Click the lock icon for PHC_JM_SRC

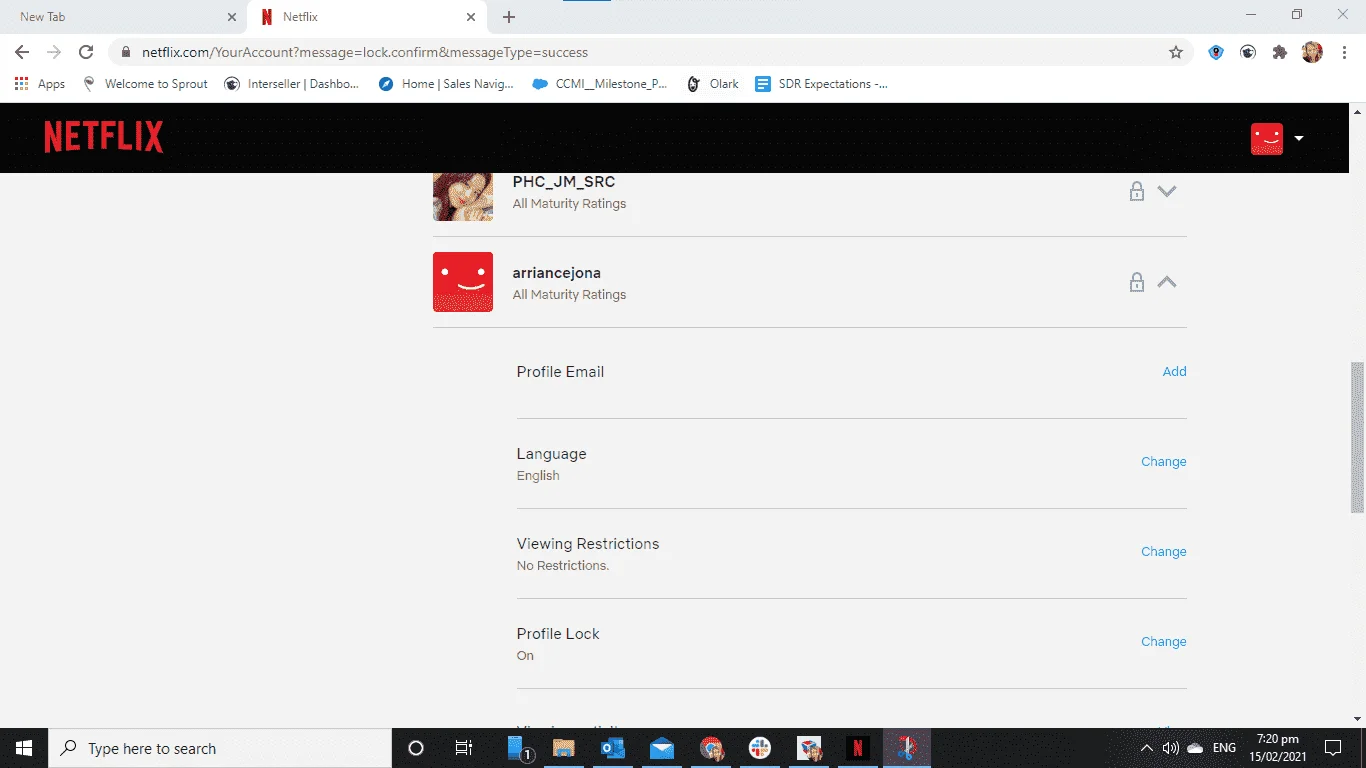coord(1136,191)
